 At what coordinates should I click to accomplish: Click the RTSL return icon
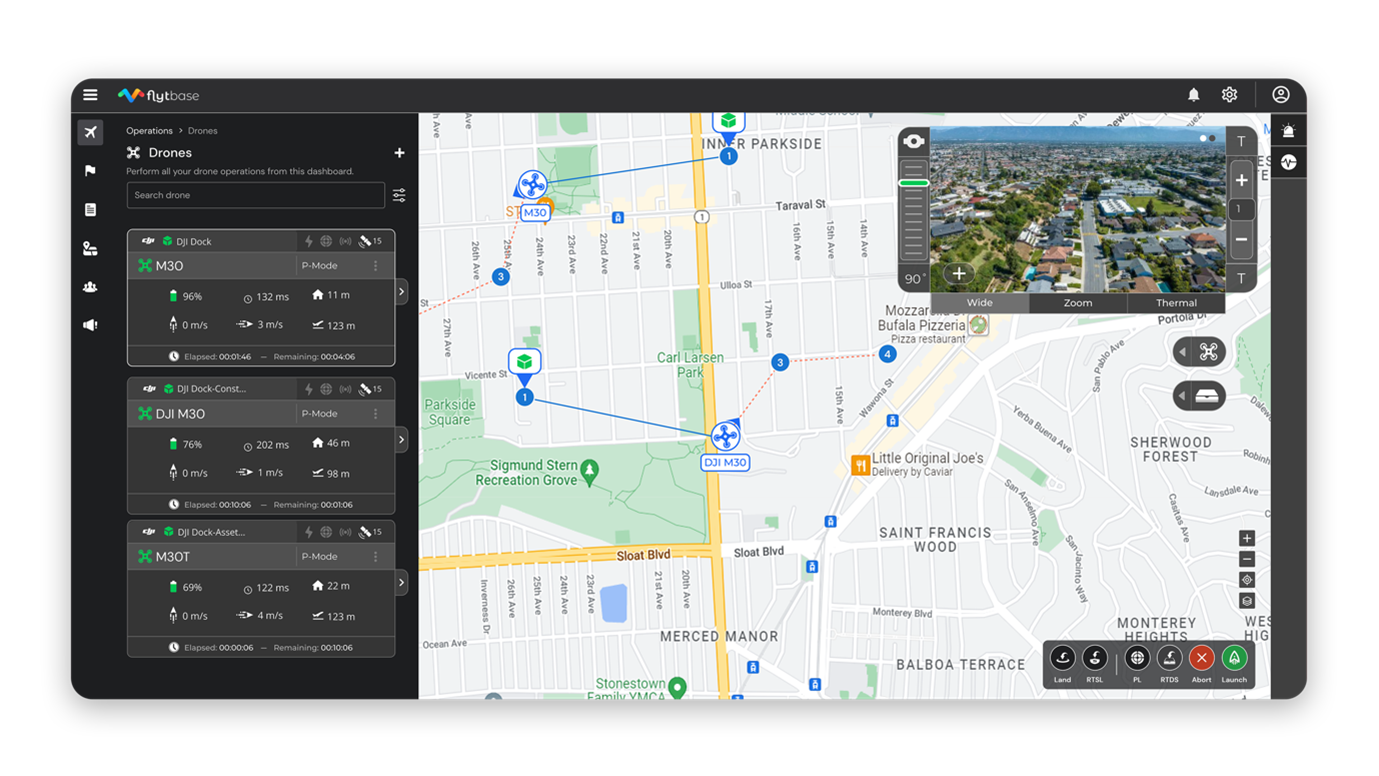tap(1095, 658)
